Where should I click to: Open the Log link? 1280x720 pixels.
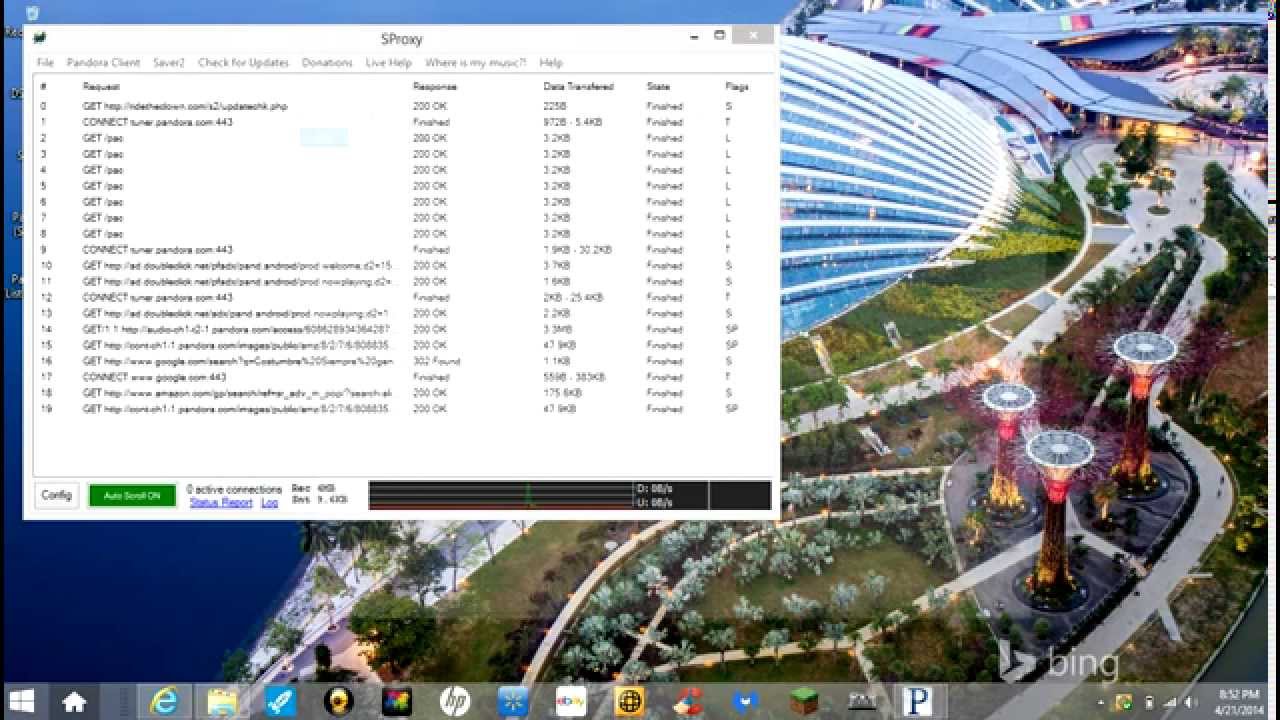click(x=269, y=502)
